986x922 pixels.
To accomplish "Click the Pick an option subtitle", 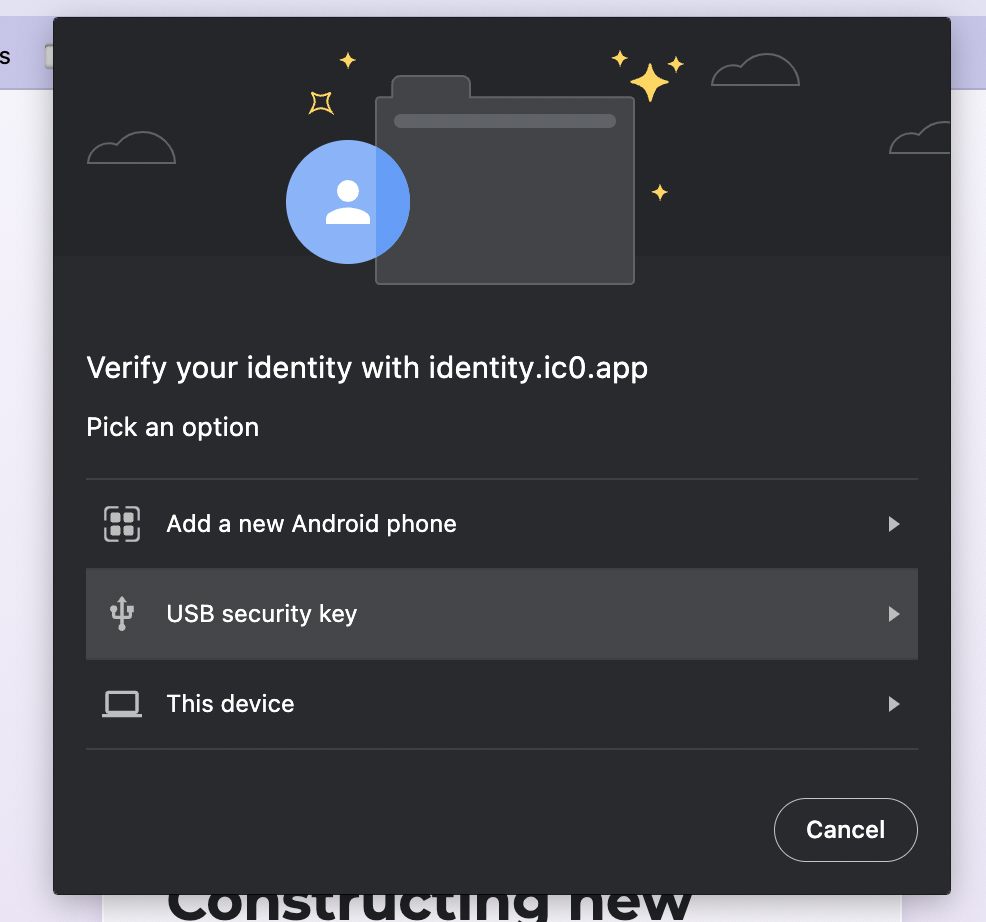I will (173, 428).
